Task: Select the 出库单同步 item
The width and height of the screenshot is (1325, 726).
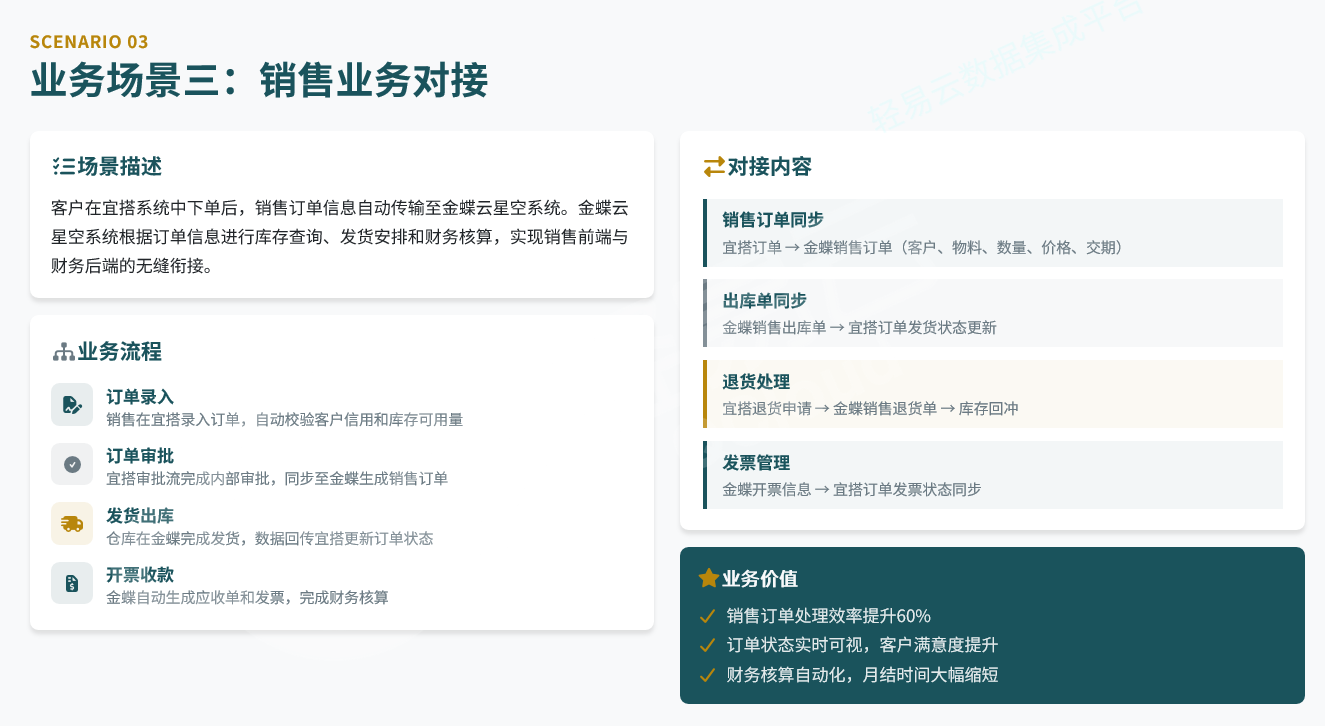Action: [993, 313]
